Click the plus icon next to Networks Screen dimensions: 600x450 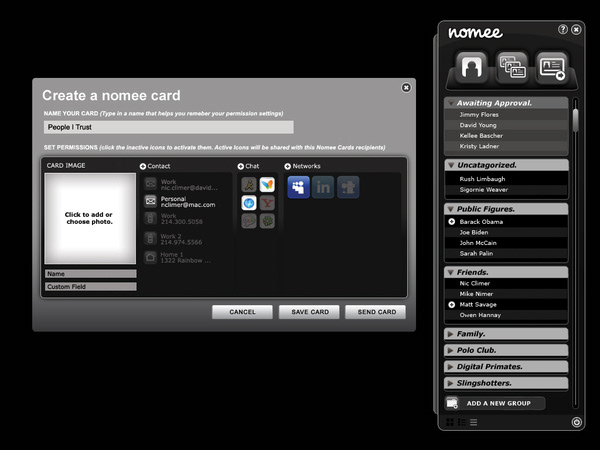287,166
